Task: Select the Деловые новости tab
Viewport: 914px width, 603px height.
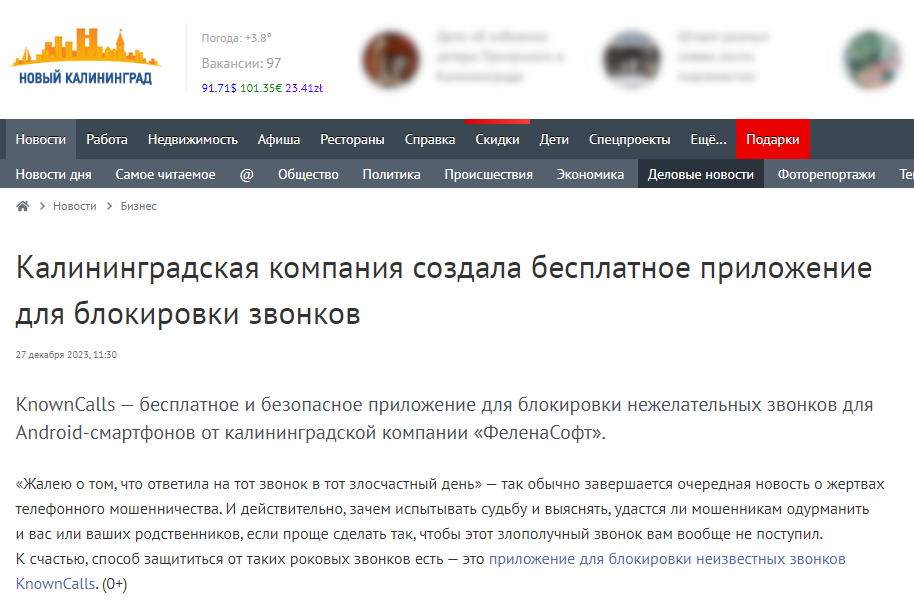Action: (x=701, y=174)
